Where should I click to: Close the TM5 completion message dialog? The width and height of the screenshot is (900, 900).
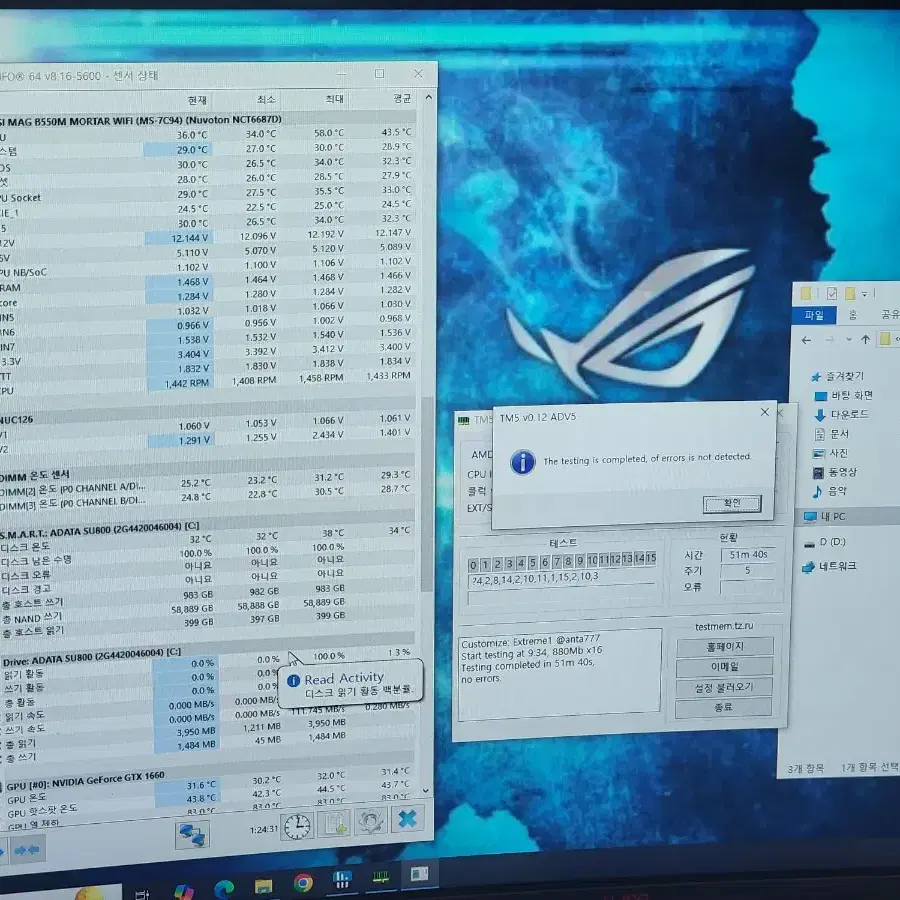tap(765, 412)
